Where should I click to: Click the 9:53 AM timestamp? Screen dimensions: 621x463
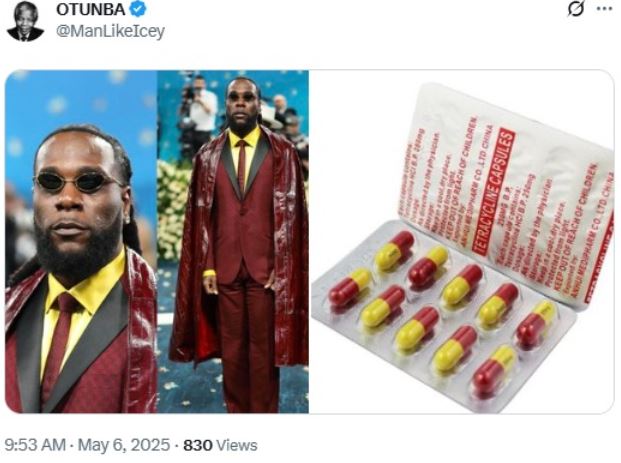point(35,445)
